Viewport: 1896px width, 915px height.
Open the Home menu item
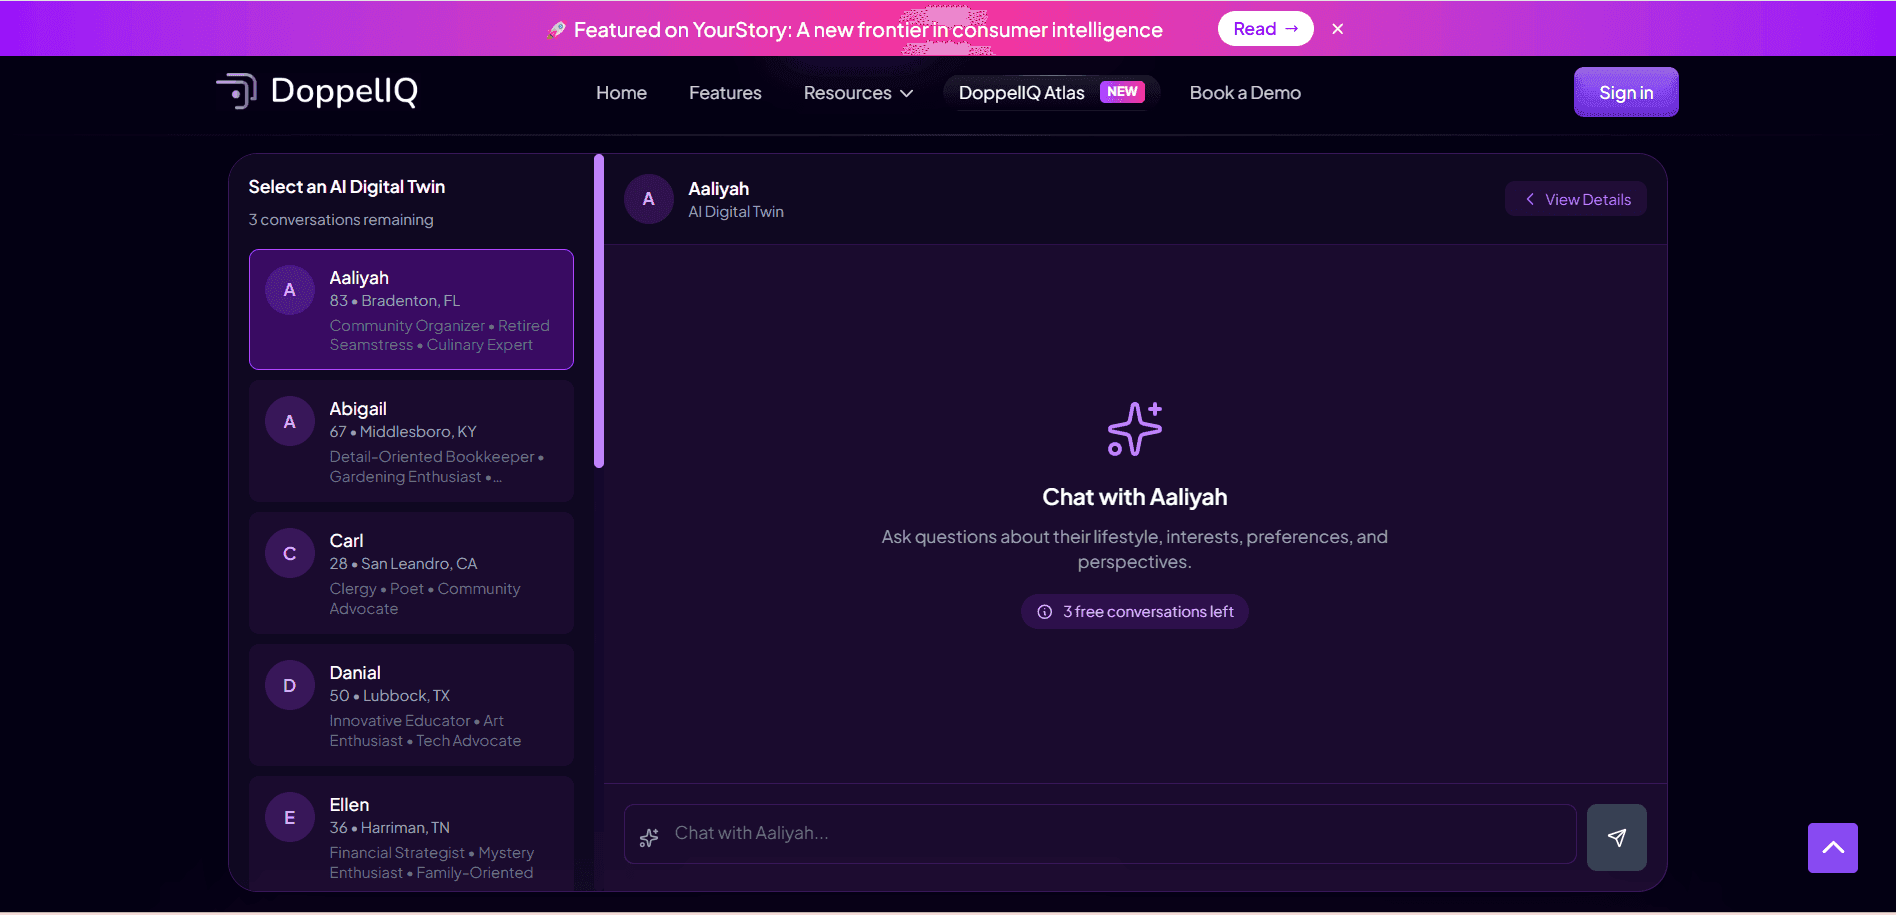tap(621, 93)
